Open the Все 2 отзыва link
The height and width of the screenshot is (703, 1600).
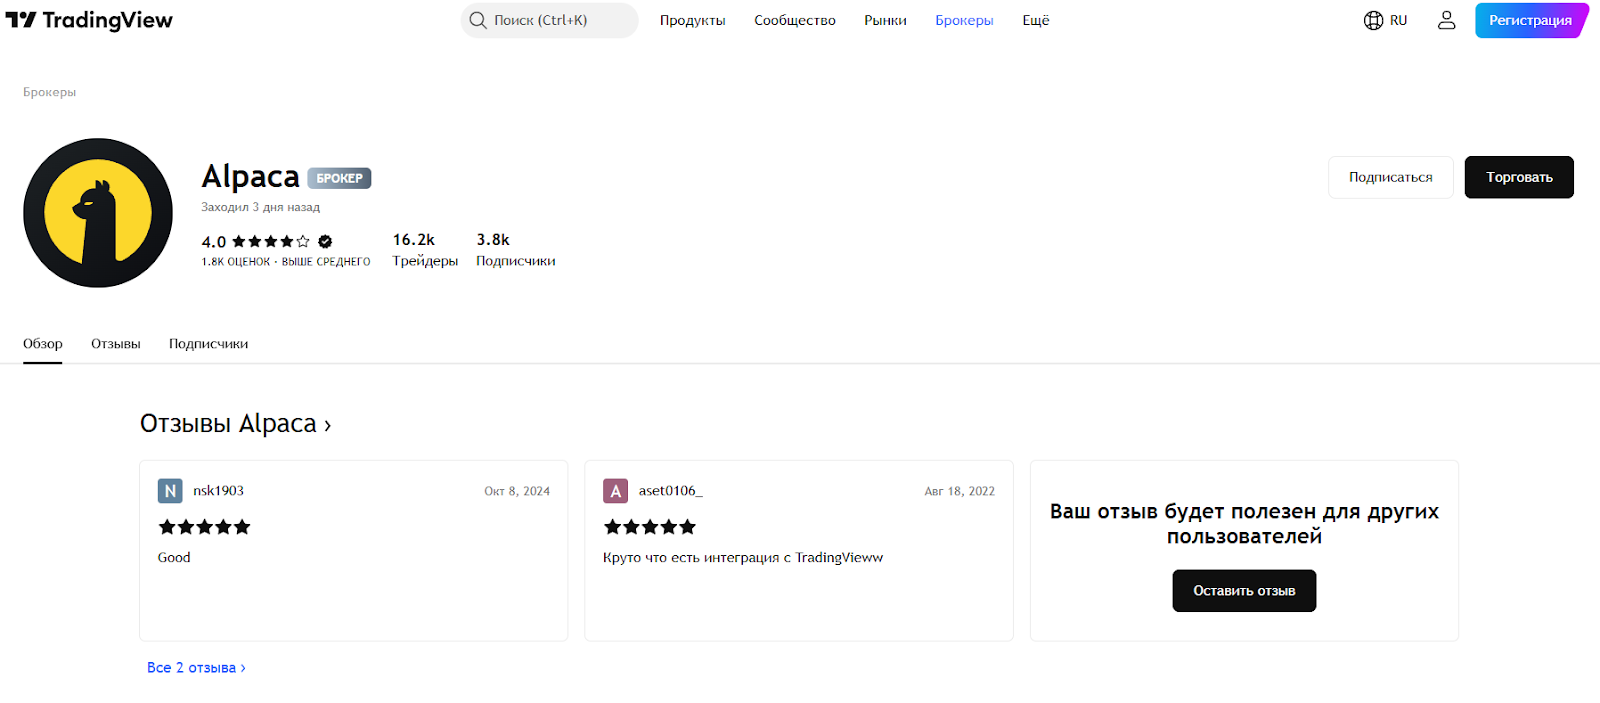pyautogui.click(x=196, y=668)
